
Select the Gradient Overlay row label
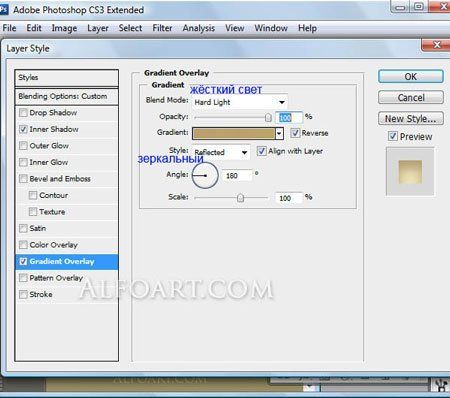62,261
